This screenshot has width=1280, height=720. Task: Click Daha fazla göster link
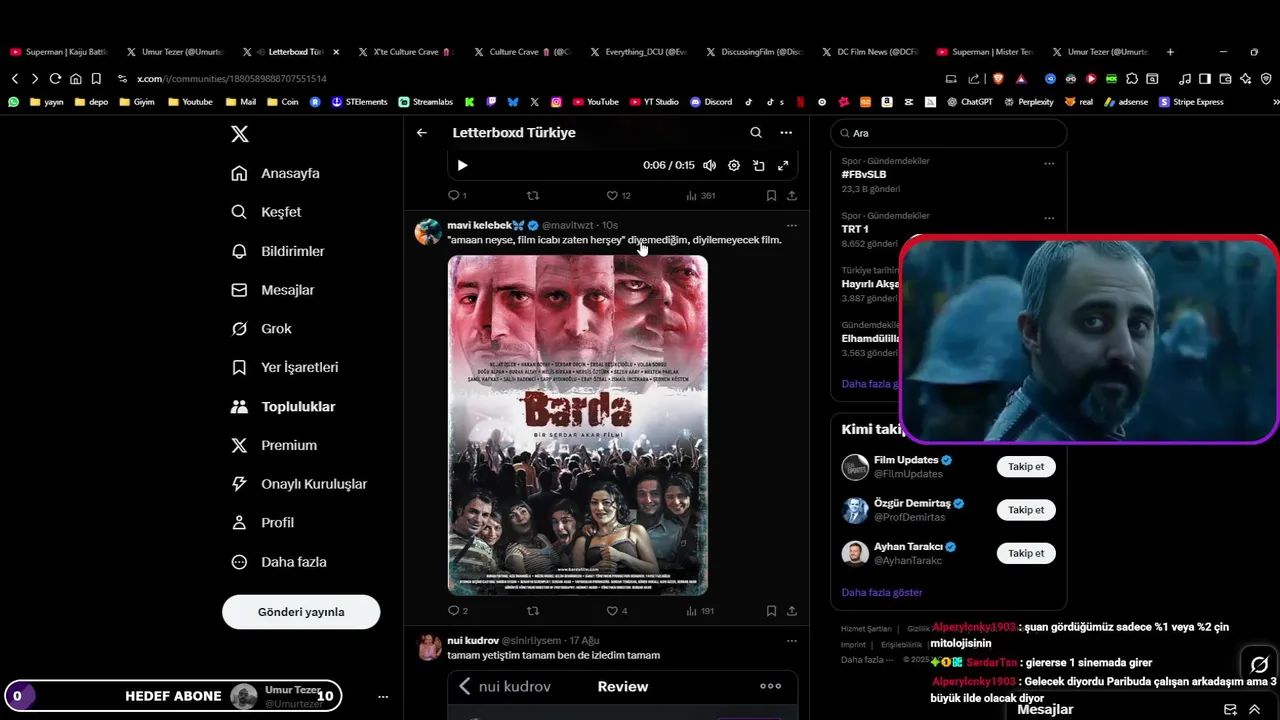point(882,592)
